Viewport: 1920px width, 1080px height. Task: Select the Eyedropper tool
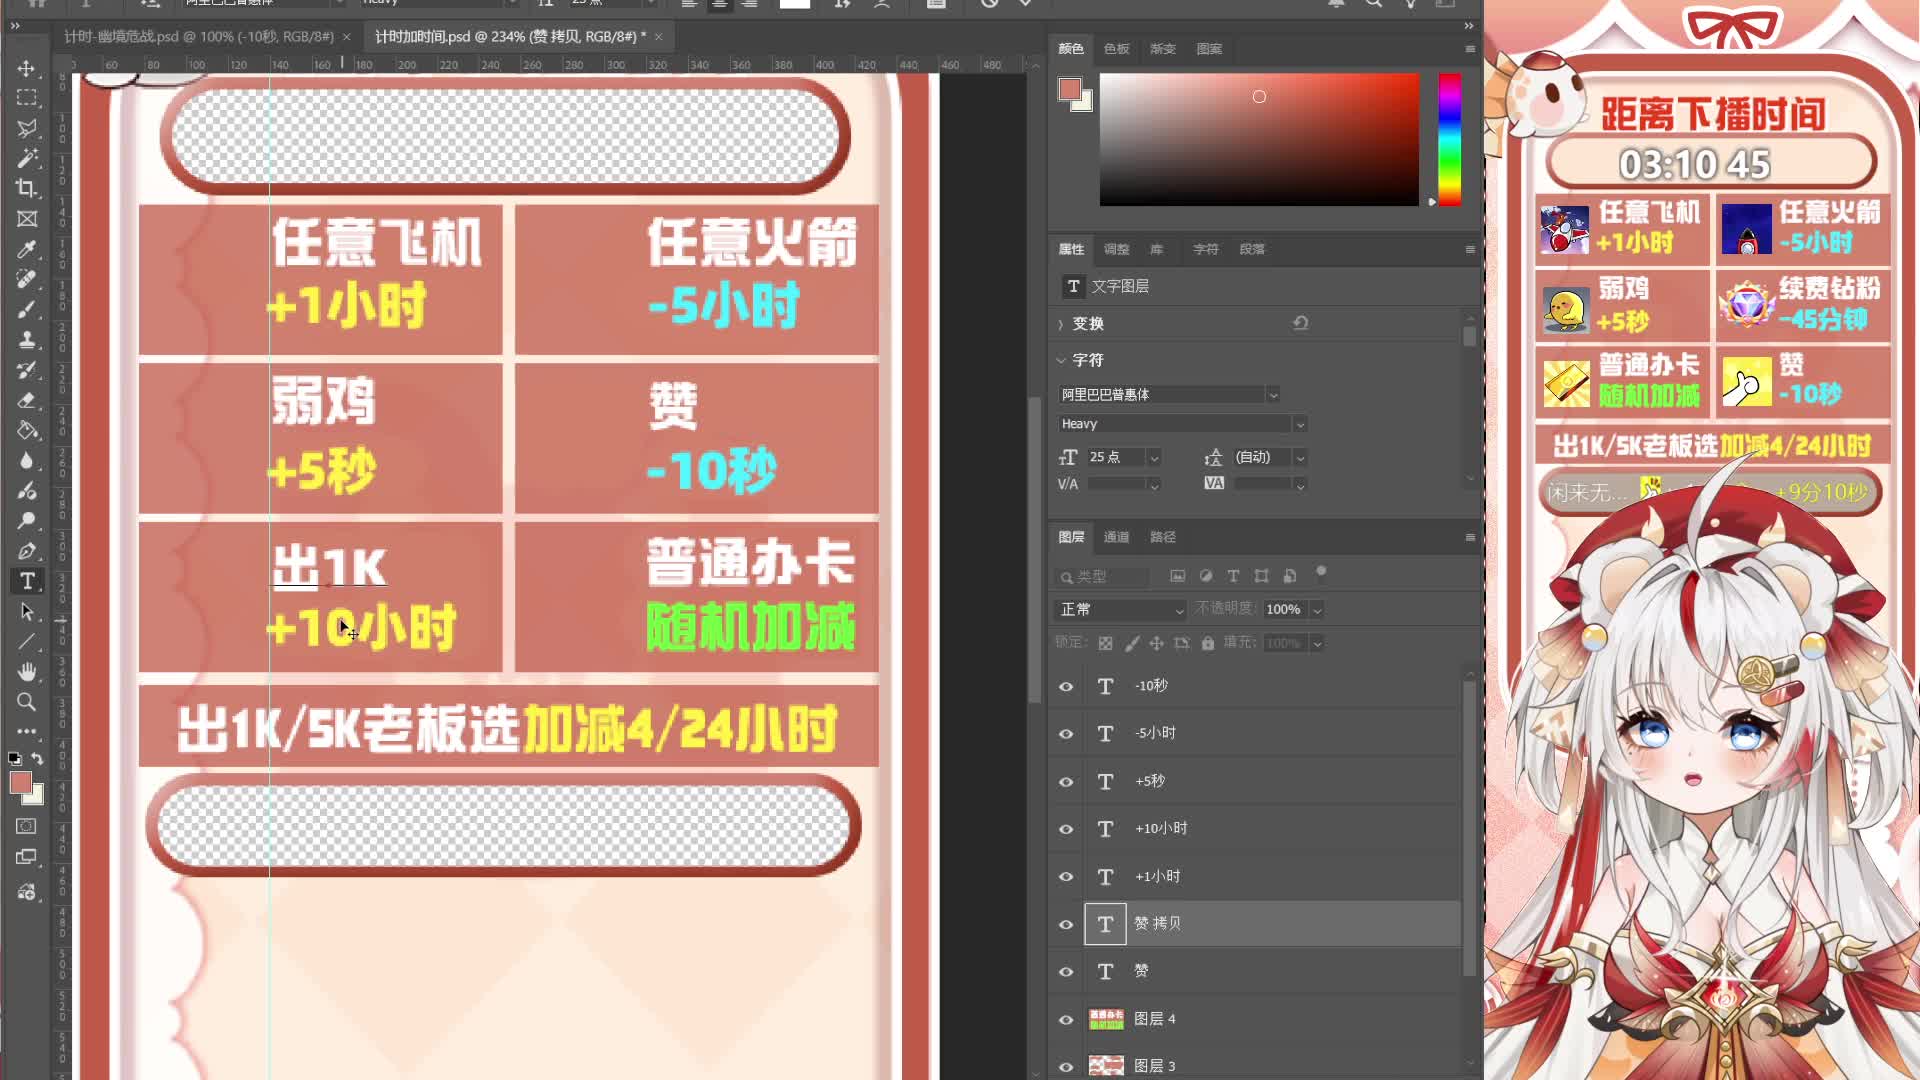(27, 249)
